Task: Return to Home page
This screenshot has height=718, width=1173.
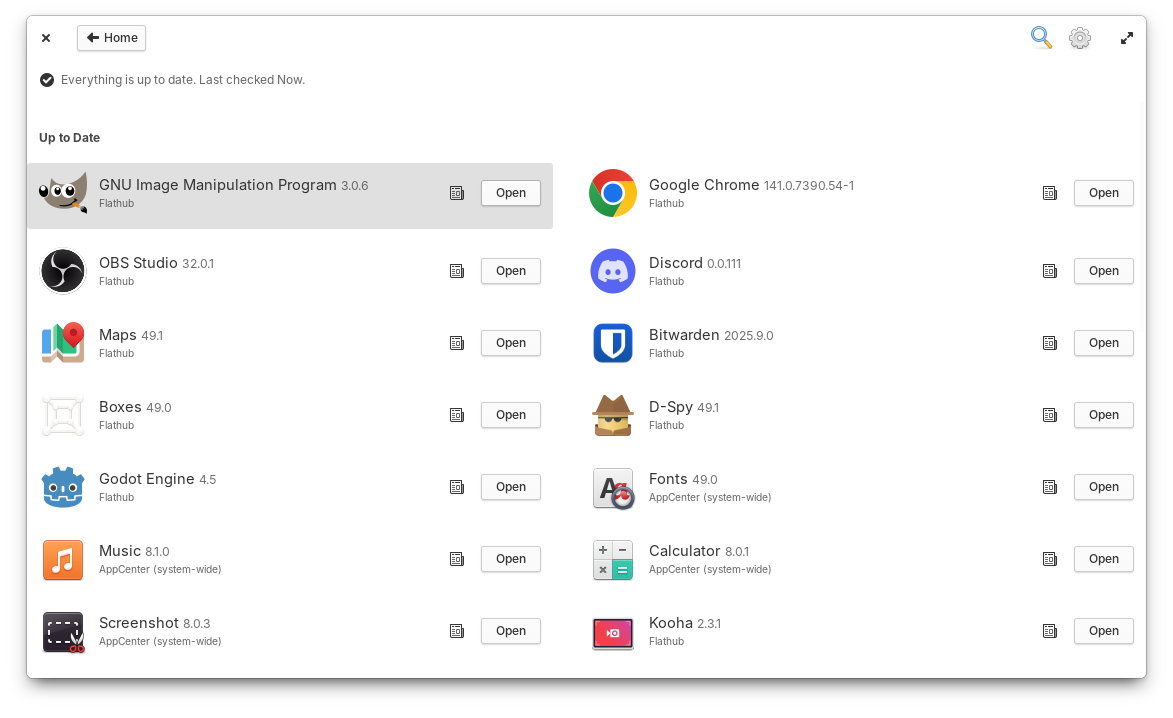Action: [111, 37]
